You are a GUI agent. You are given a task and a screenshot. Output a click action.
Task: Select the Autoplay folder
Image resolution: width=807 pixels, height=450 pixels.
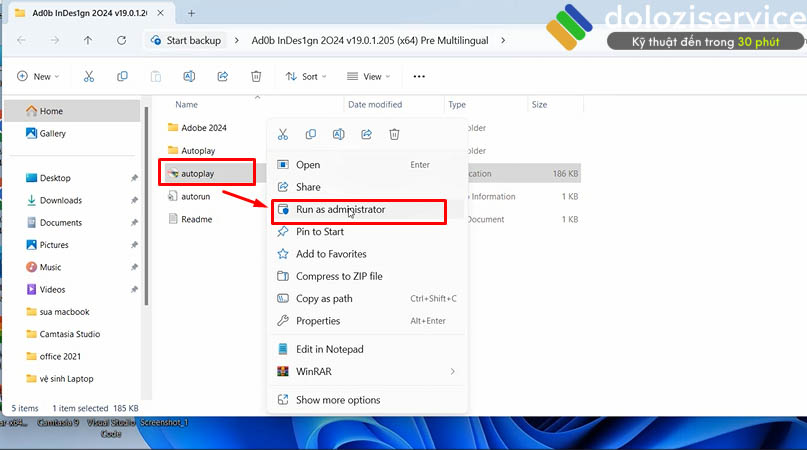191,150
